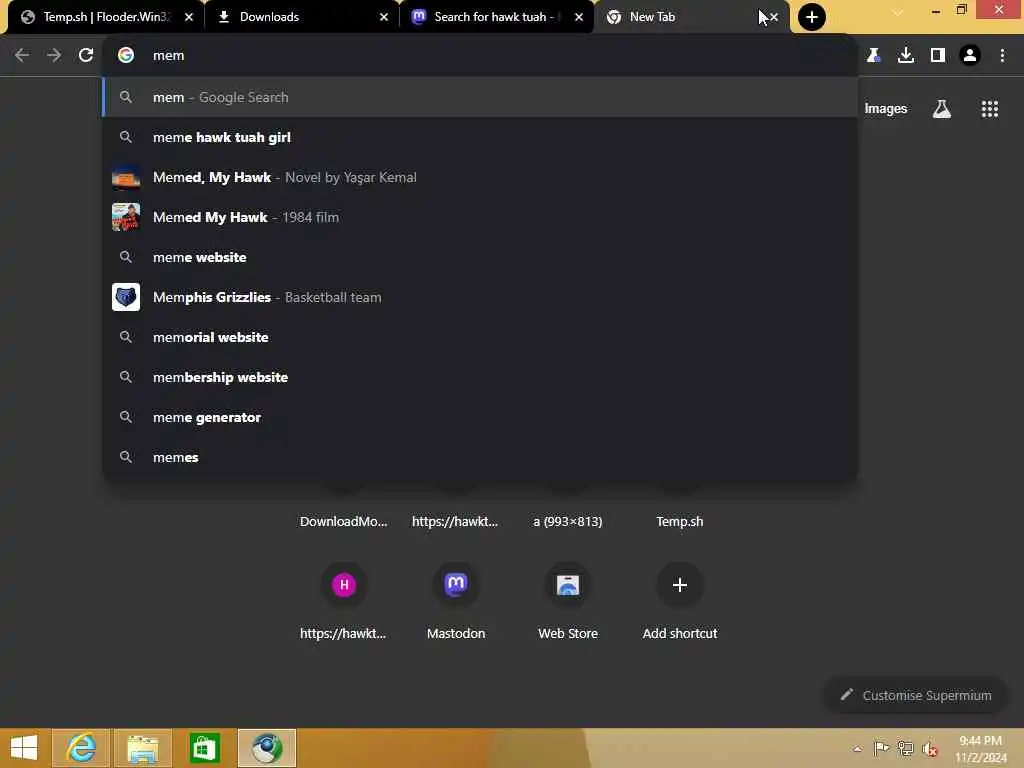Choose 'membership website' suggestion
This screenshot has width=1024, height=768.
click(480, 377)
